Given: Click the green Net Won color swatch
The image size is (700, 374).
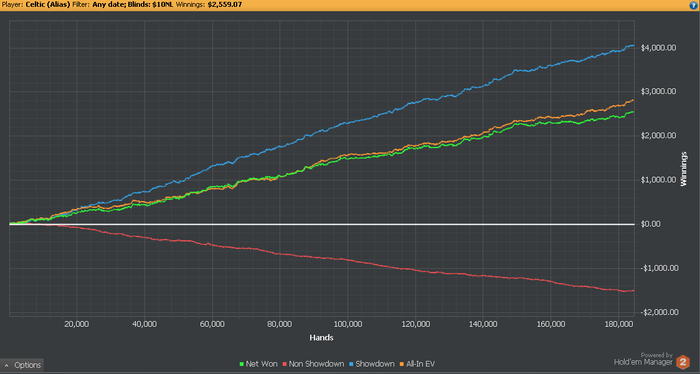Looking at the screenshot, I should 242,364.
